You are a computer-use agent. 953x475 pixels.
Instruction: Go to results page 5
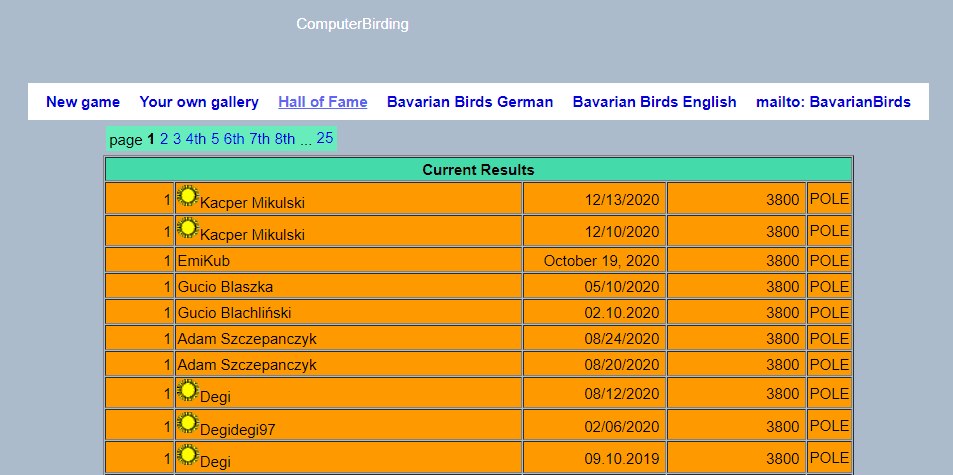click(215, 139)
